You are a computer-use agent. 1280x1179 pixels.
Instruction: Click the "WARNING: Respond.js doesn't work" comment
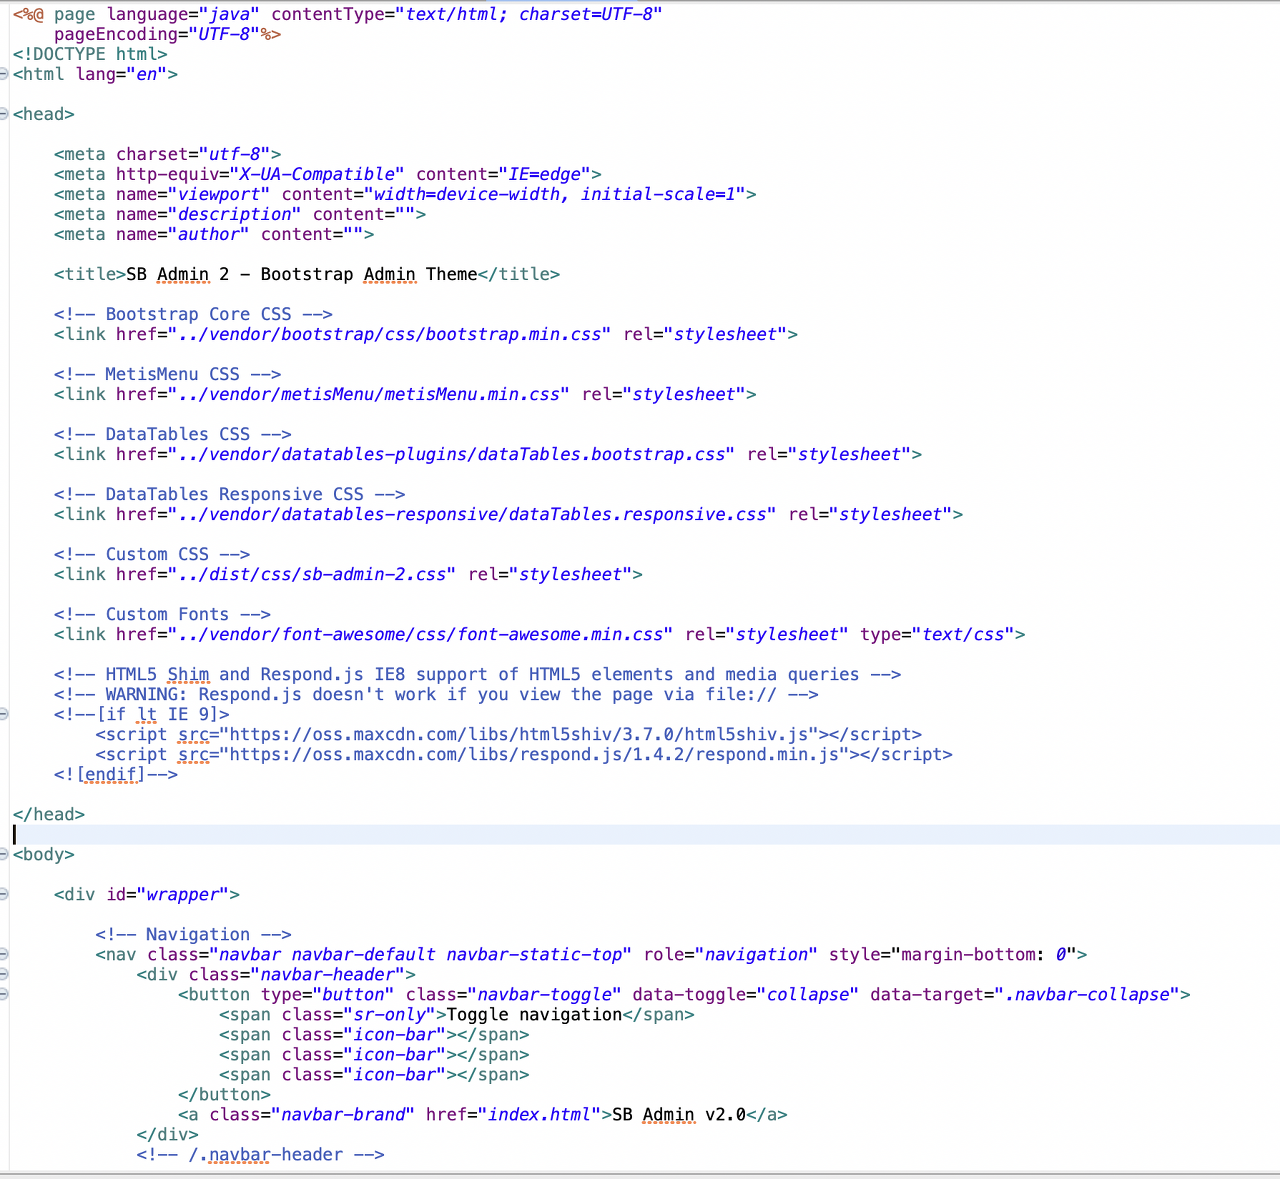click(x=436, y=694)
